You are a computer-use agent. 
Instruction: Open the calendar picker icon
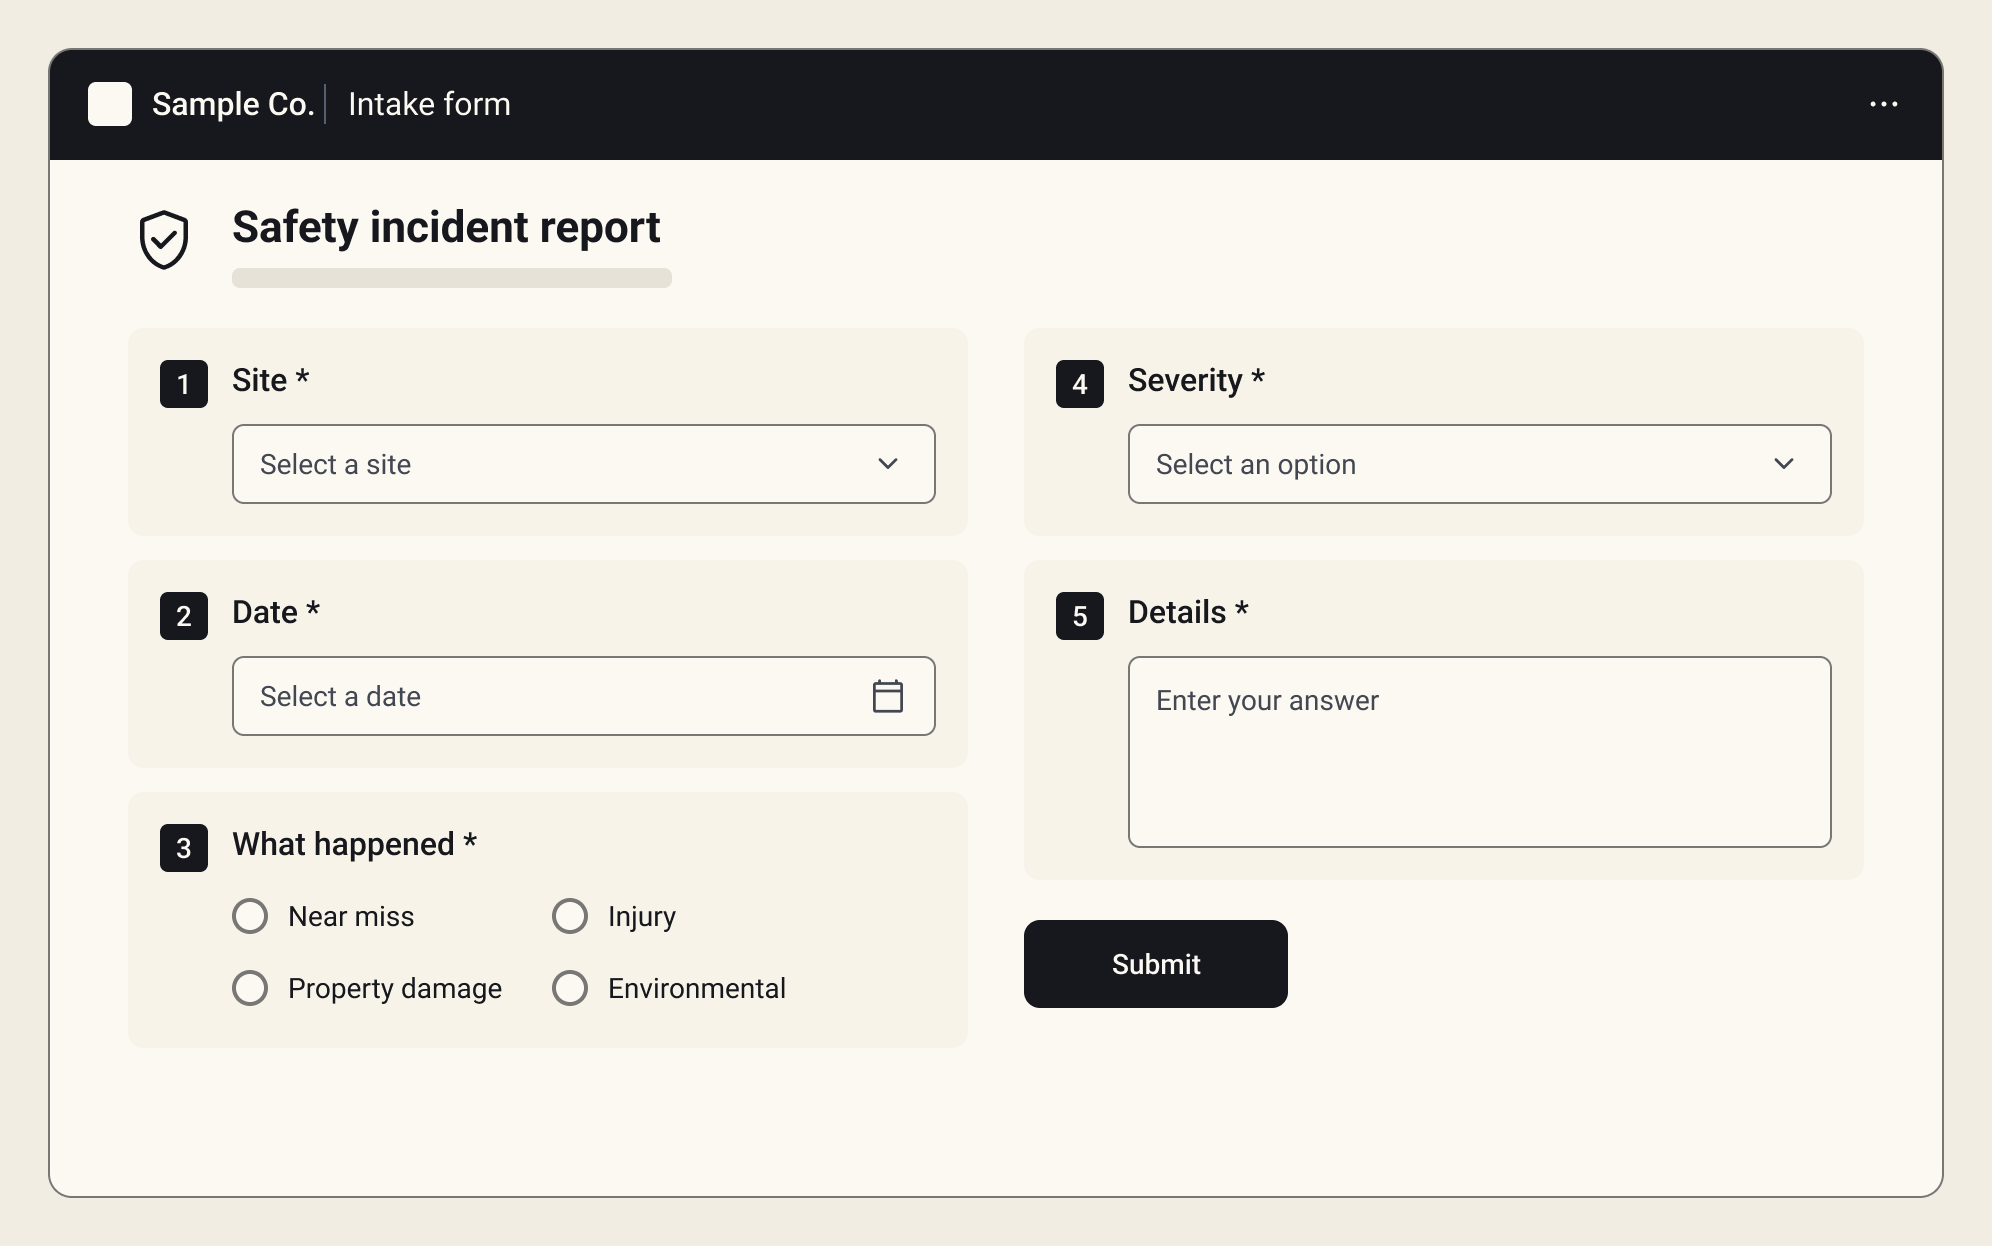click(888, 696)
